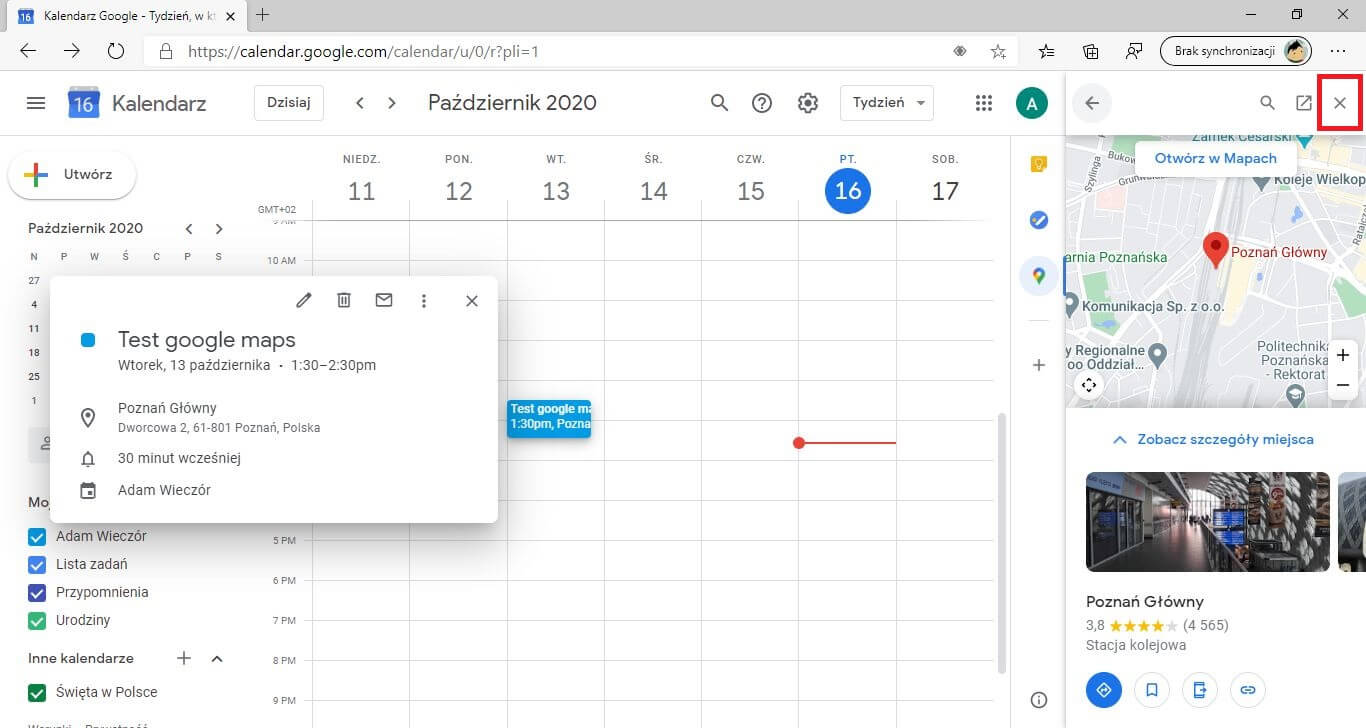Open the Tydzień view dropdown
This screenshot has height=728, width=1366.
tap(887, 103)
